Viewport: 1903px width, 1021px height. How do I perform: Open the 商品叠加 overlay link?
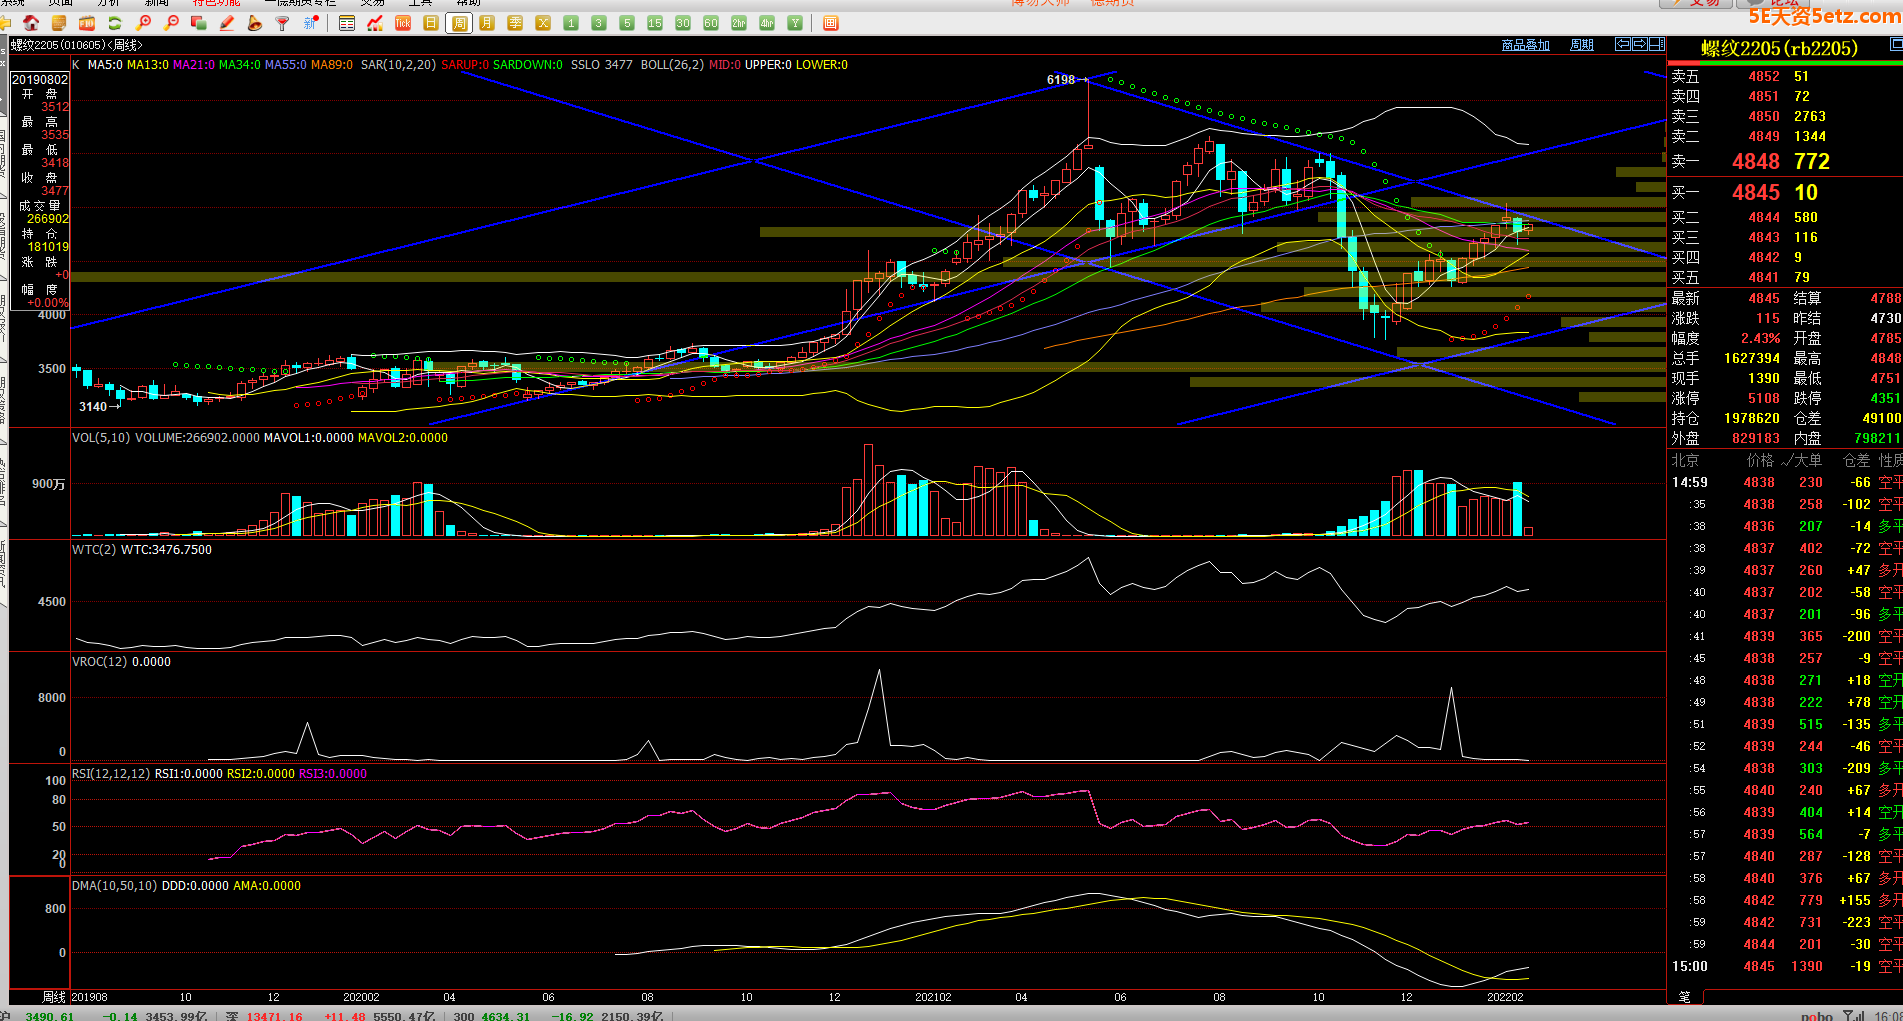[x=1525, y=45]
